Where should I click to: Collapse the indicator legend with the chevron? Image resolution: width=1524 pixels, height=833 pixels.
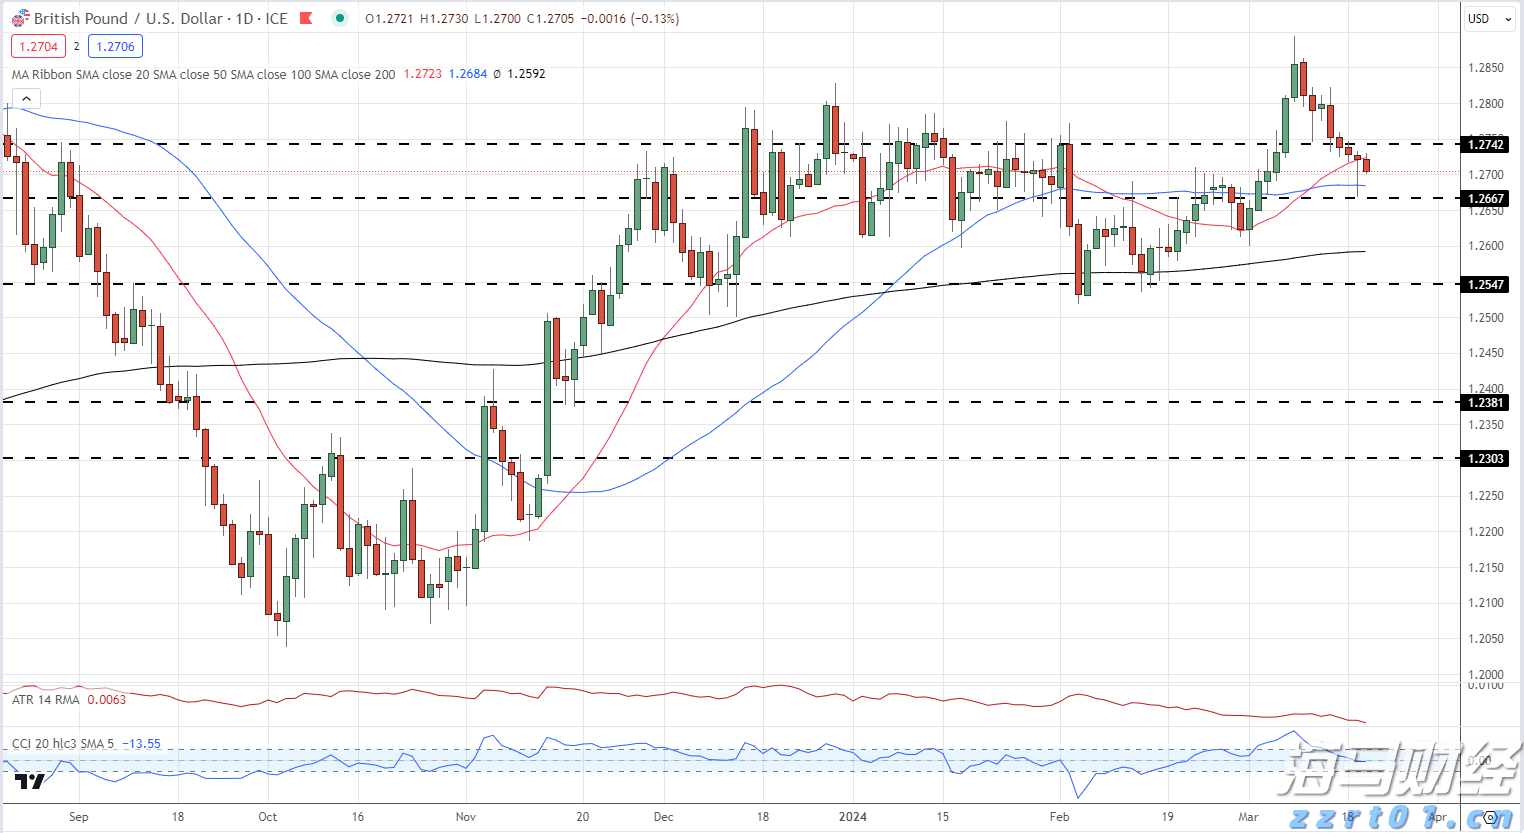tap(26, 98)
